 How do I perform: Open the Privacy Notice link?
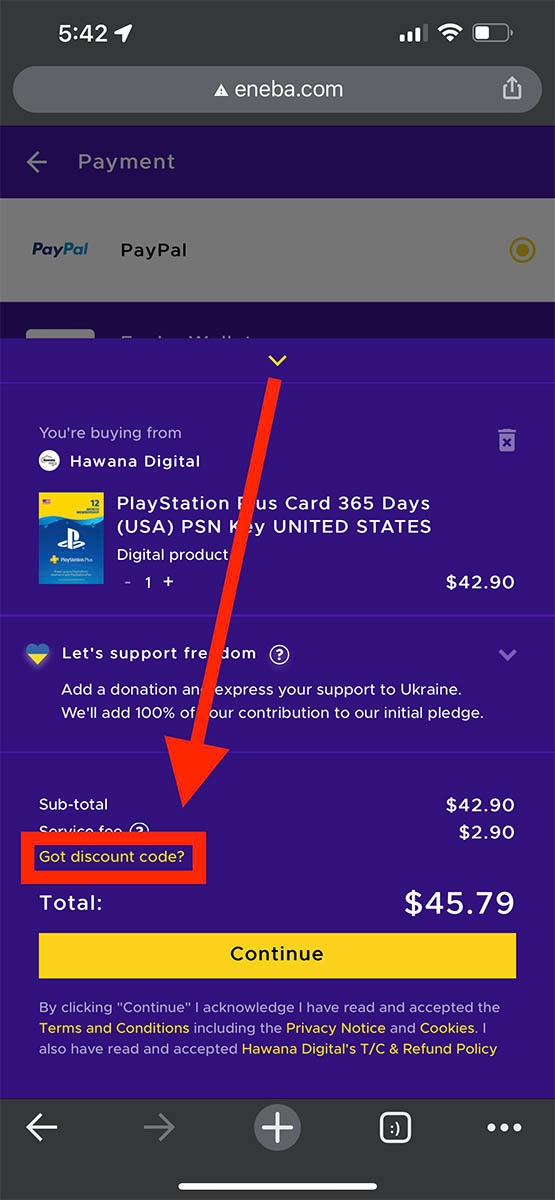click(x=336, y=1028)
